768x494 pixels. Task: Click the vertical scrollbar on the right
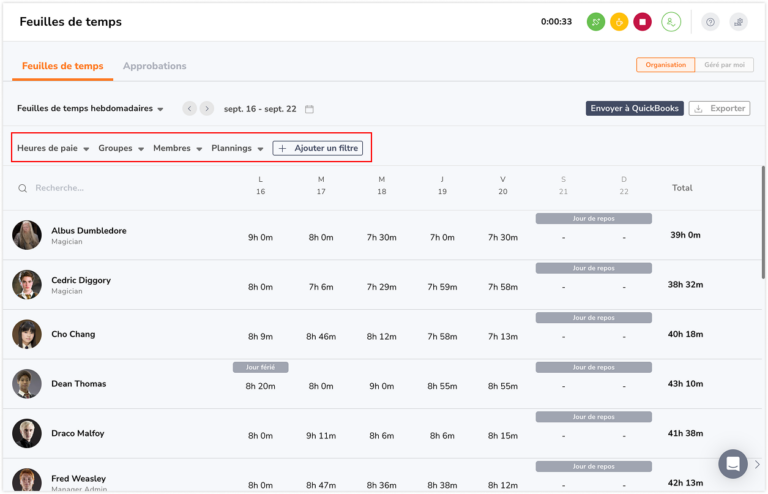[x=763, y=223]
